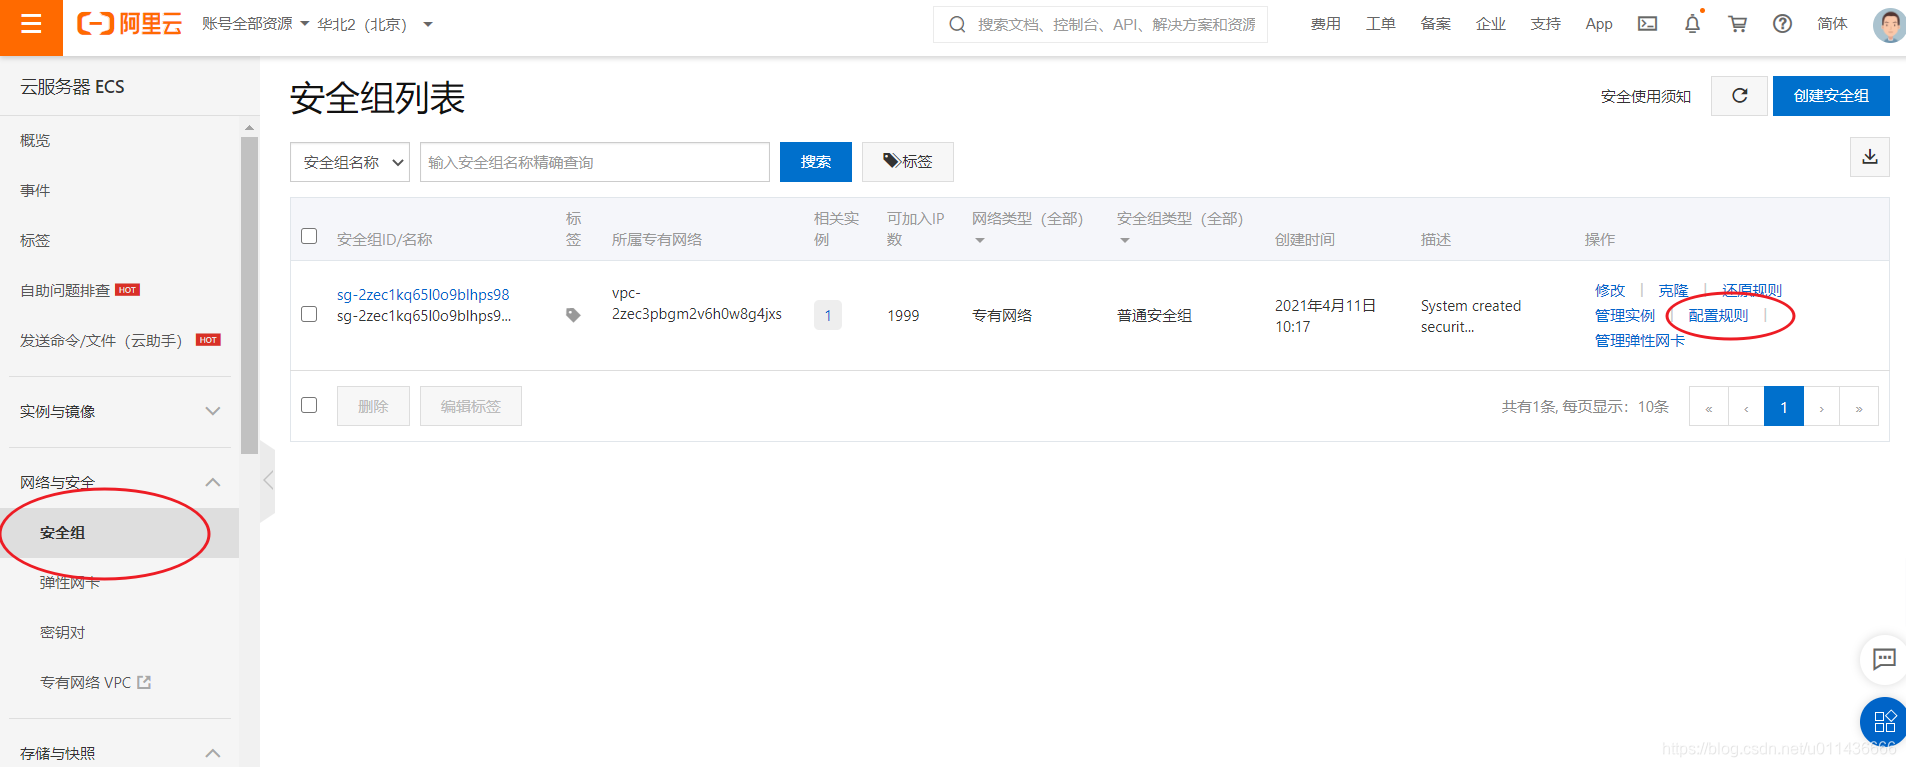Click the sidebar vertical scrollbar
This screenshot has width=1906, height=767.
click(x=249, y=295)
